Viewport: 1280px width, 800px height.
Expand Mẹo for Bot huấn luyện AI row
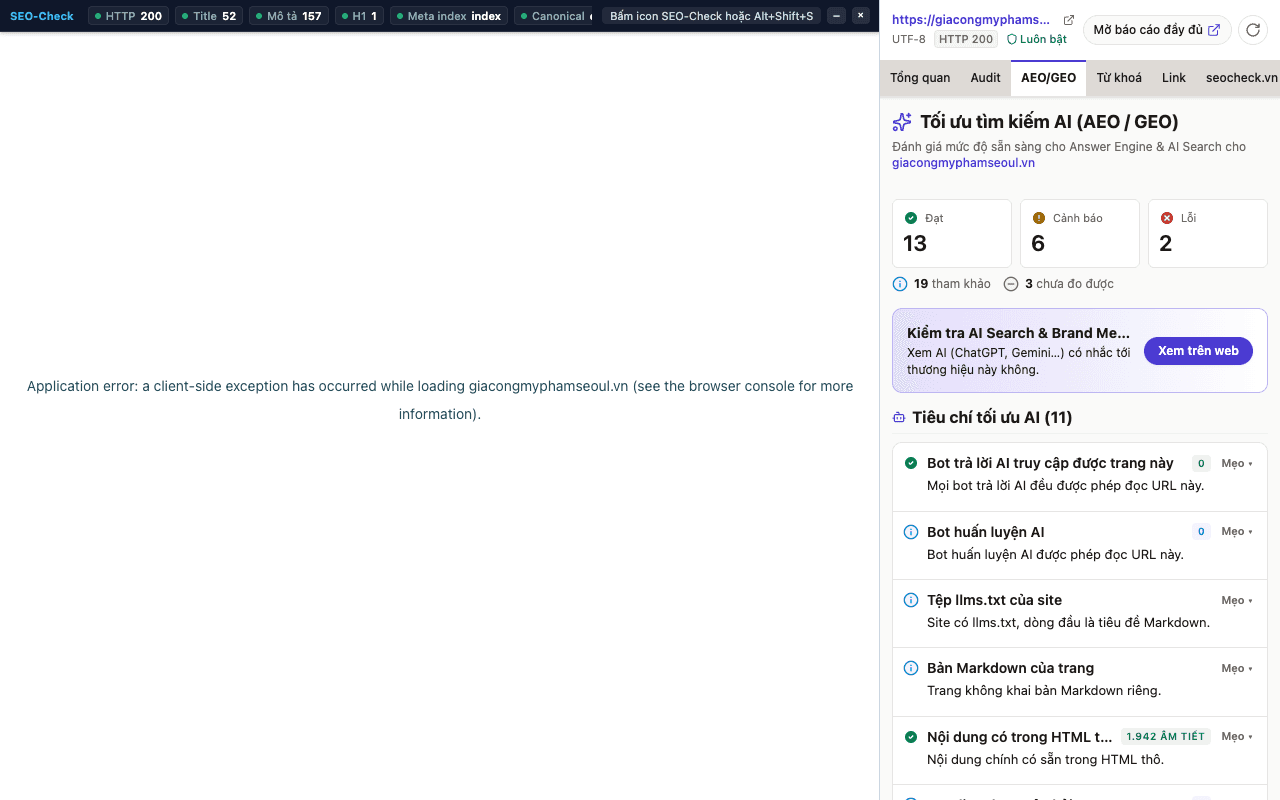coord(1237,532)
